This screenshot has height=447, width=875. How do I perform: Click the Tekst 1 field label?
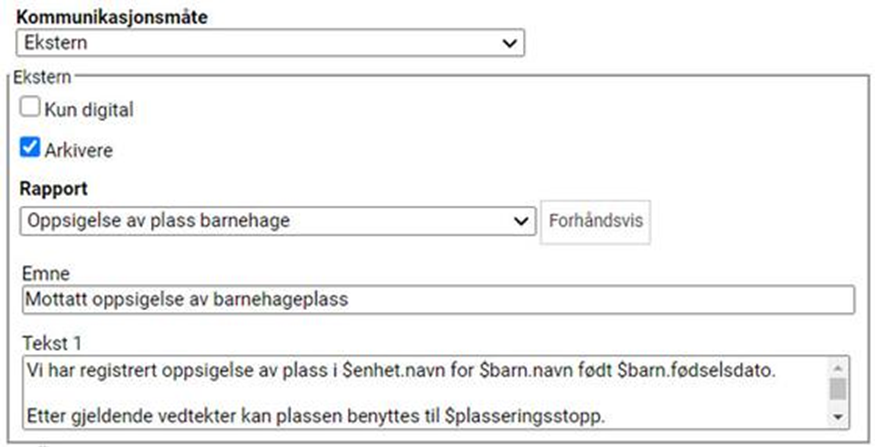pos(48,340)
